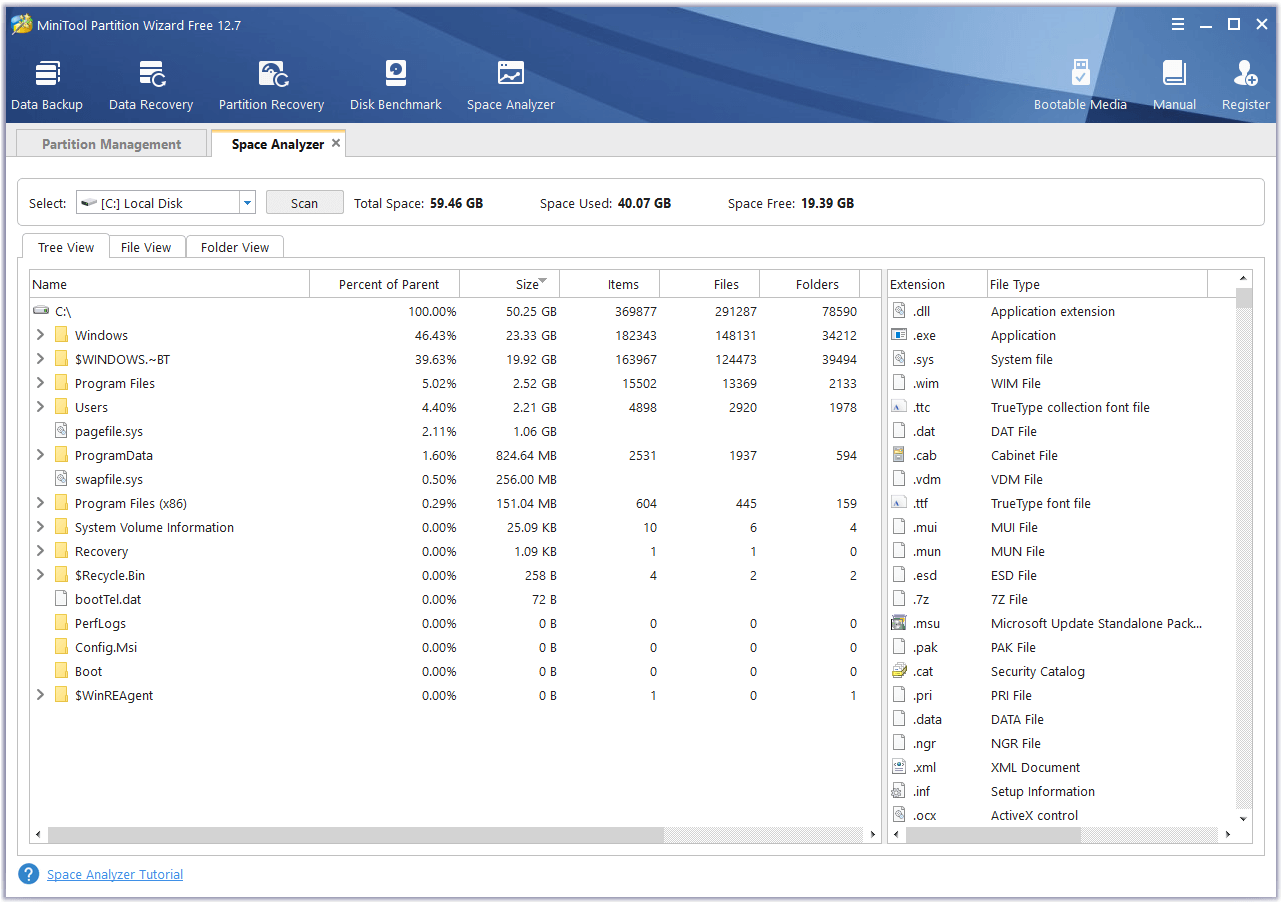1284x904 pixels.
Task: Switch to the Partition Management tab
Action: coord(111,144)
